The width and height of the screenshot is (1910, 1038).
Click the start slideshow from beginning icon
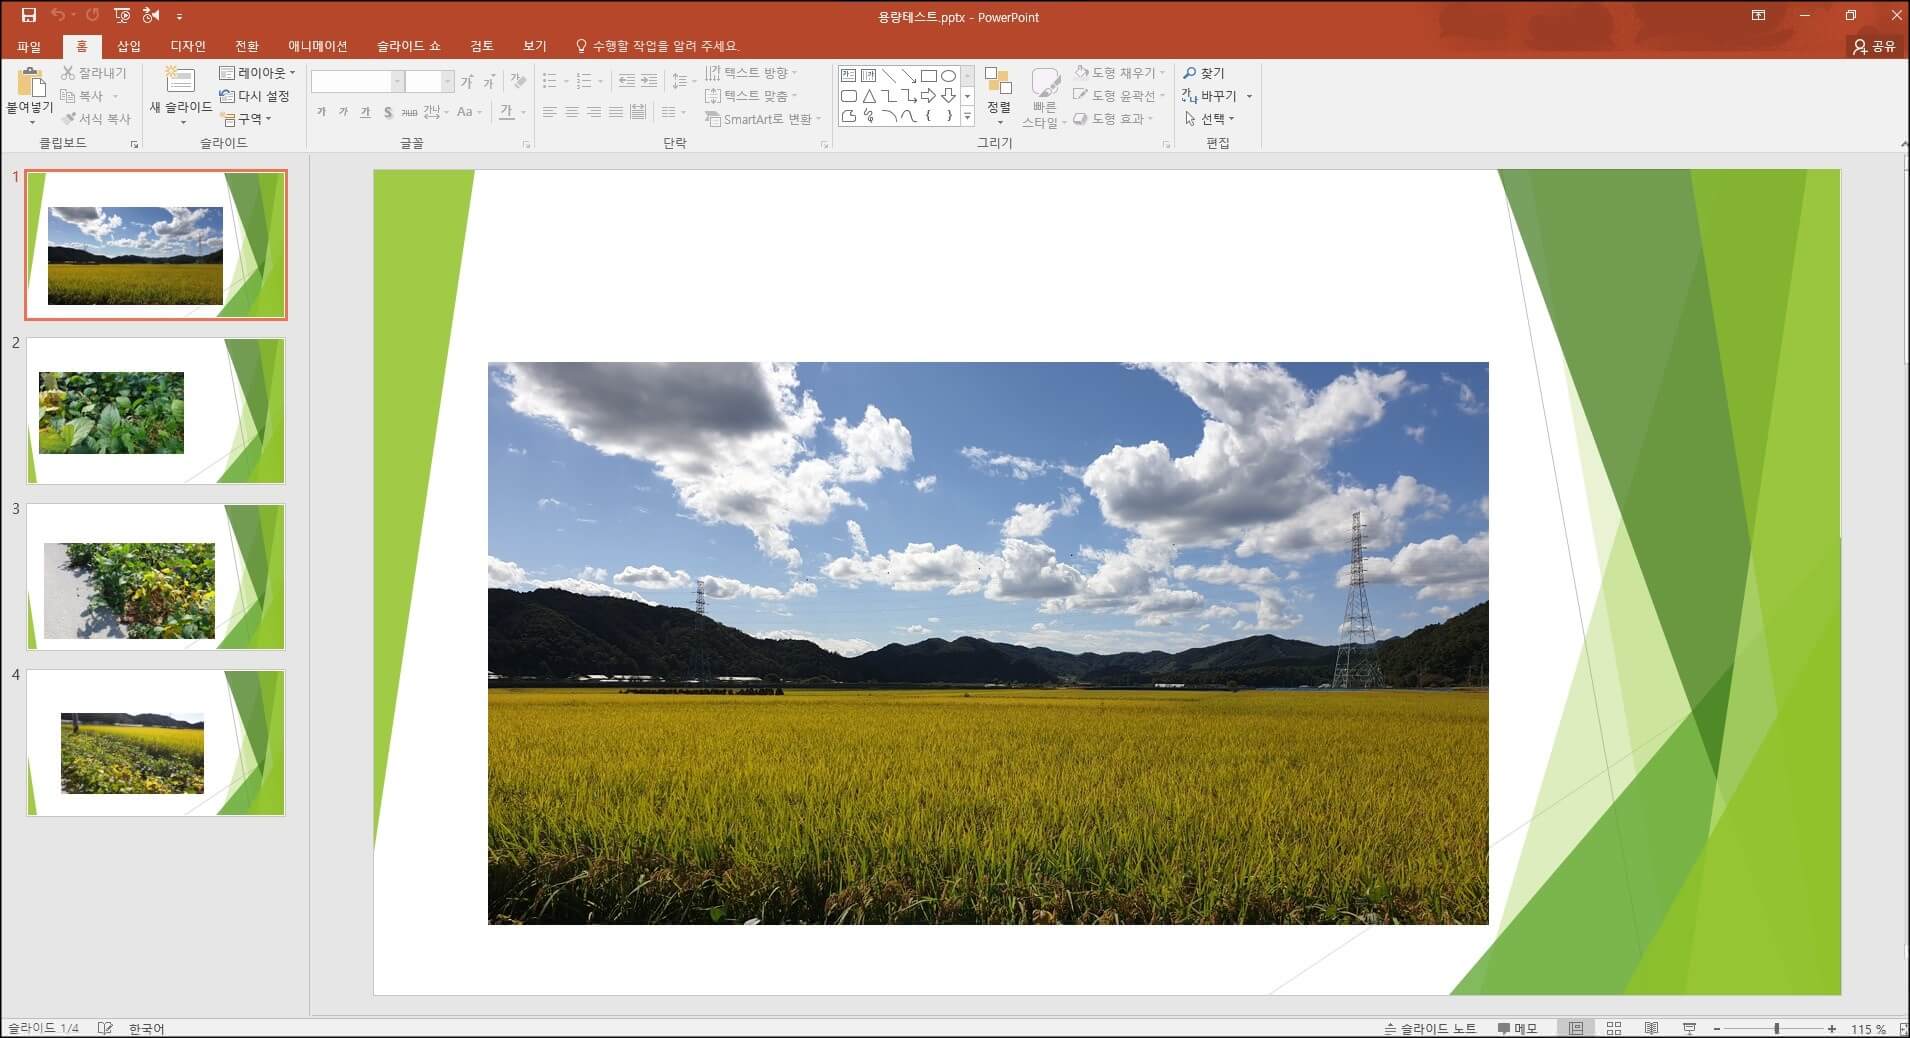click(x=122, y=15)
